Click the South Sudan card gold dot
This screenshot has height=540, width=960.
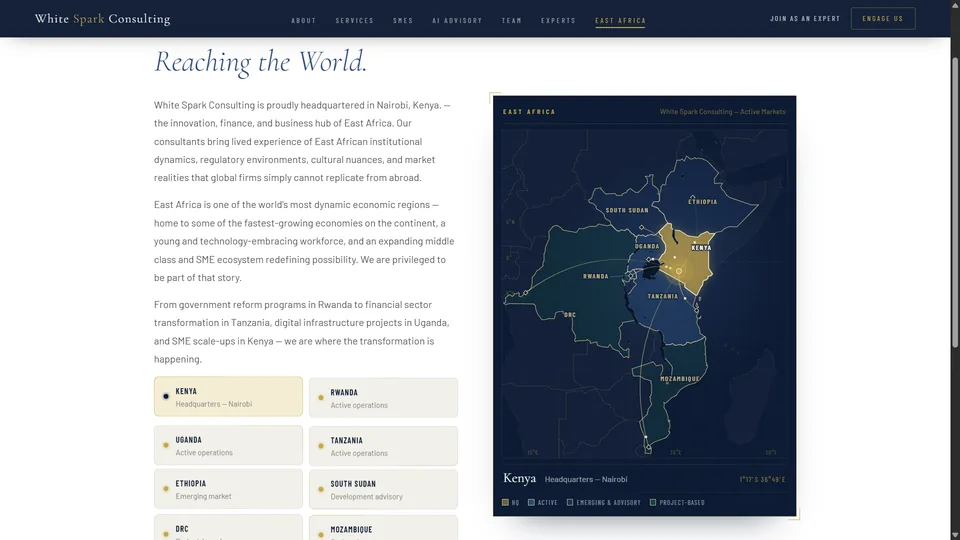[x=321, y=489]
